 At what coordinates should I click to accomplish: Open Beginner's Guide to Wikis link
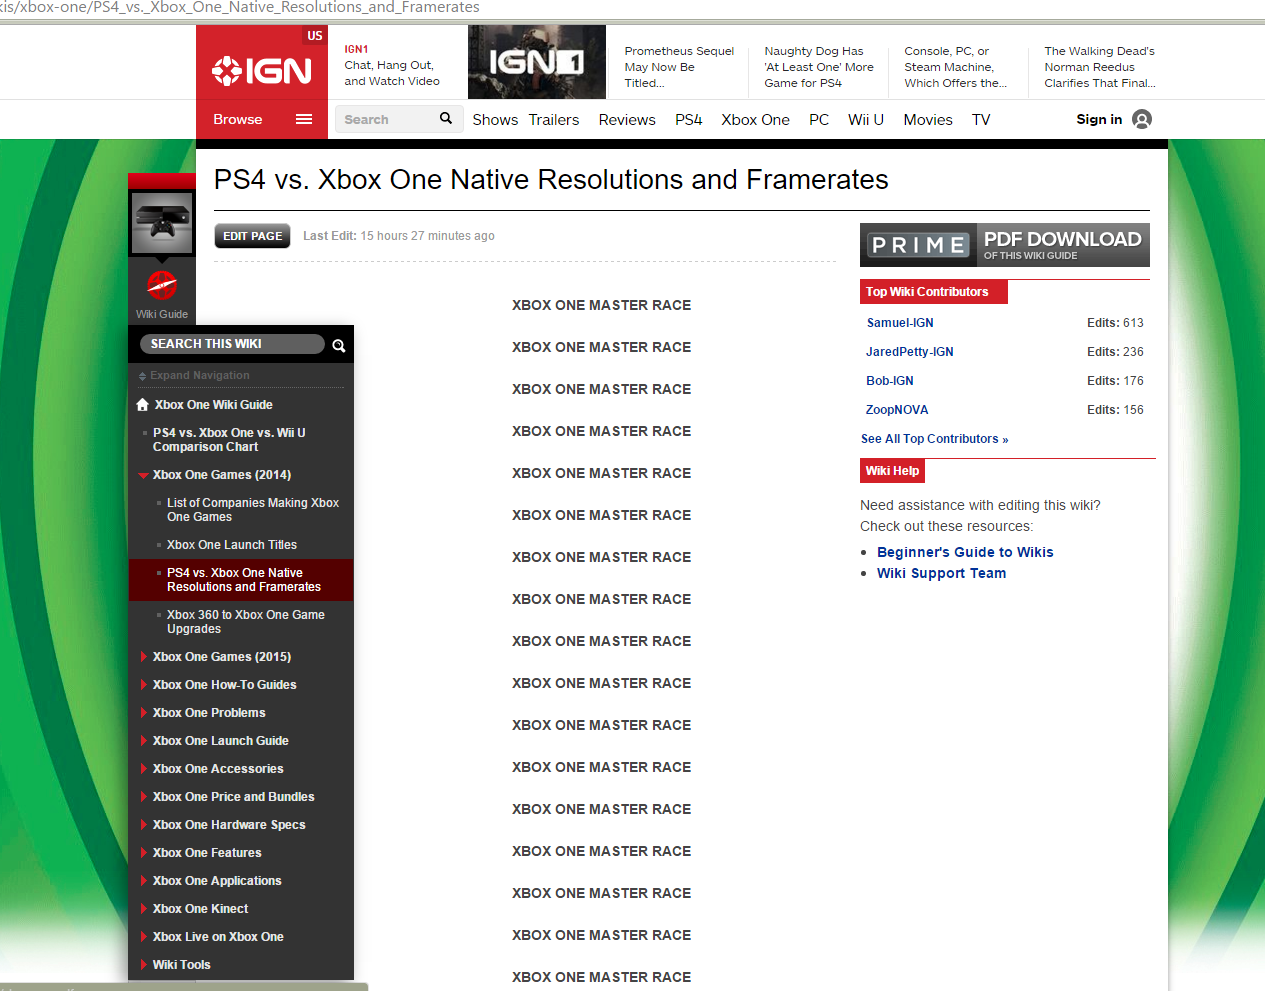[x=965, y=552]
